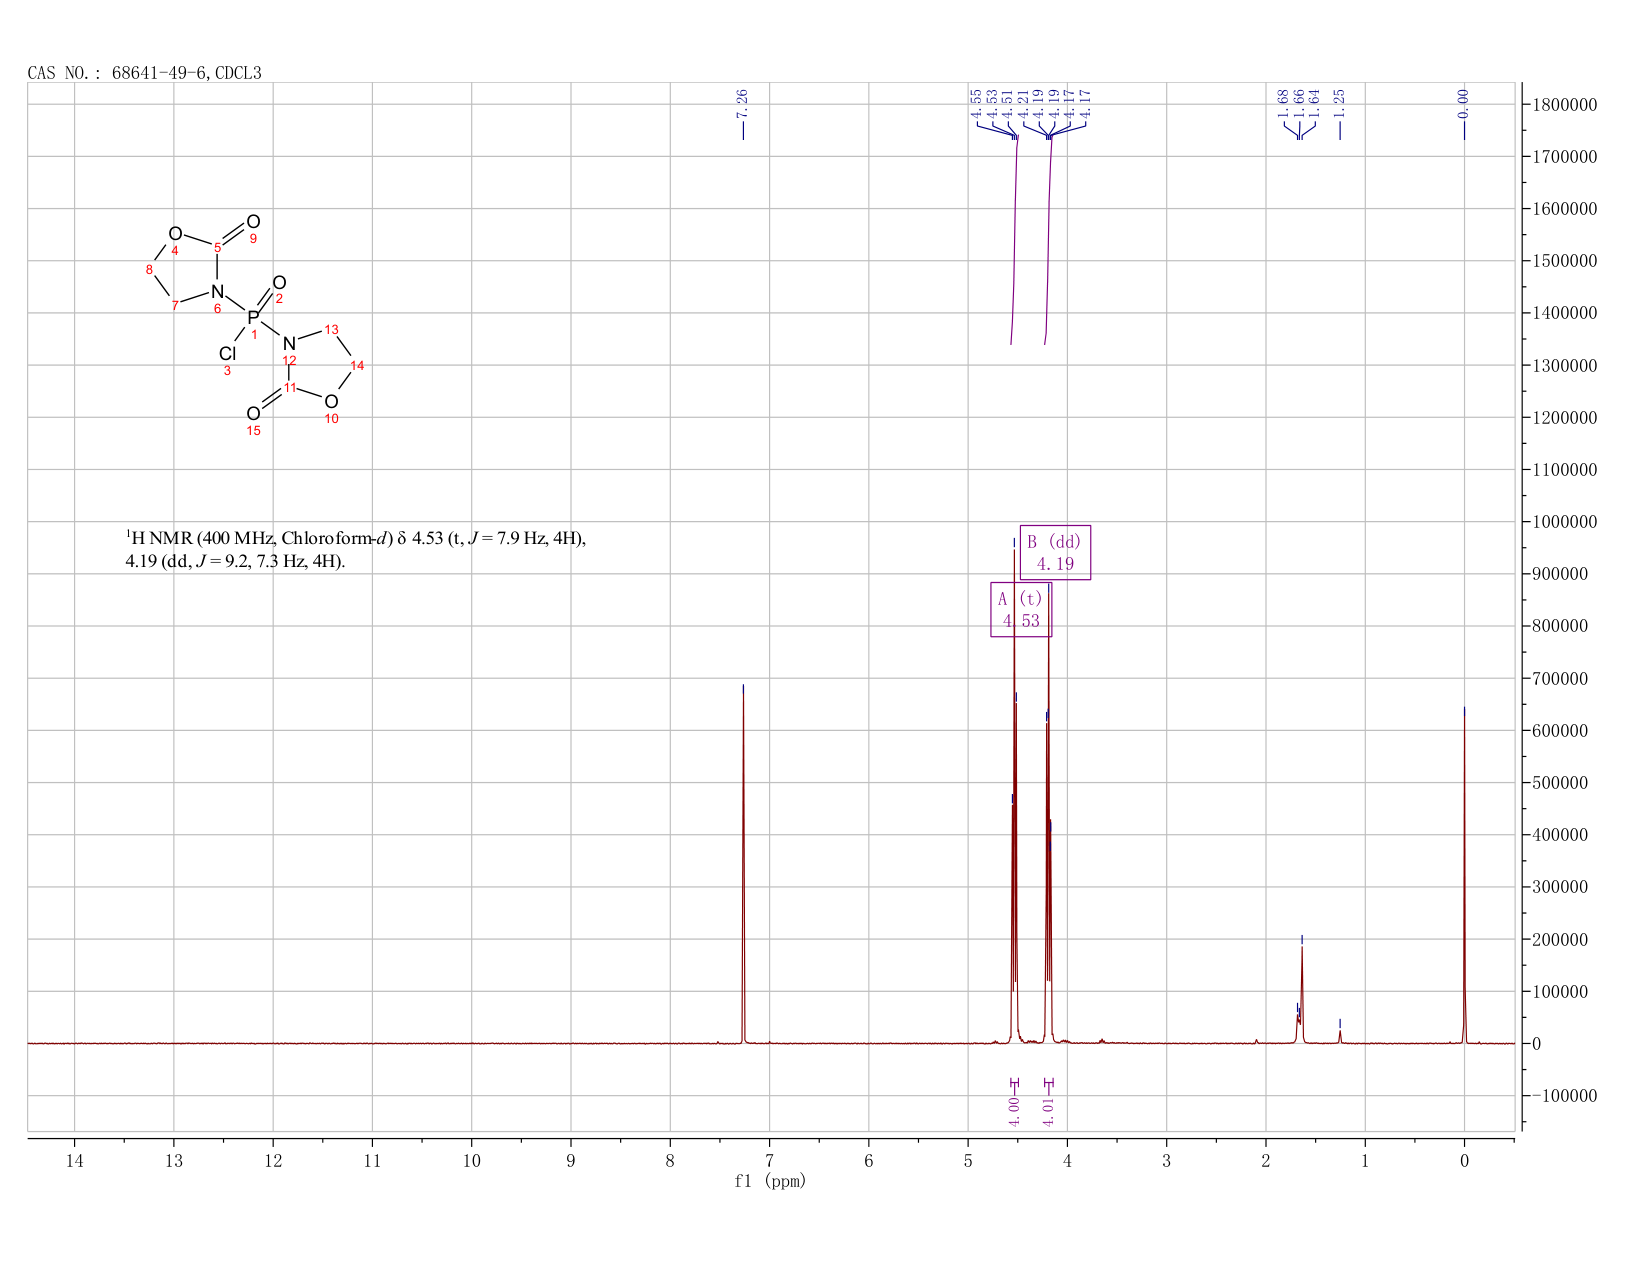Click atom number 7 in the structure
1650x1275 pixels.
click(x=175, y=305)
